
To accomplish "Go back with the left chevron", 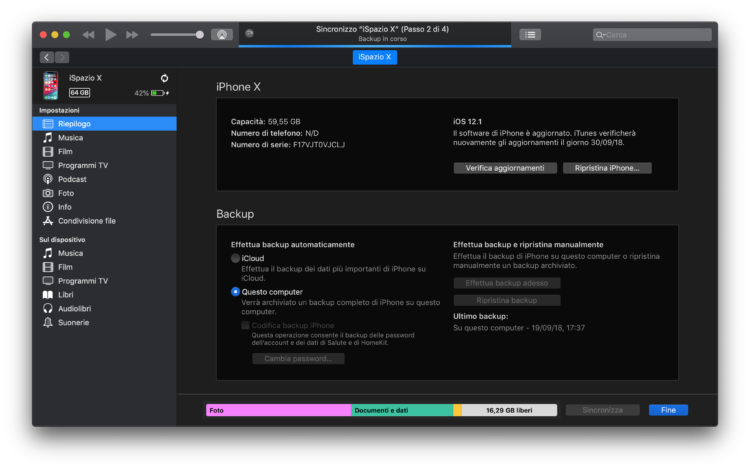I will coord(47,57).
